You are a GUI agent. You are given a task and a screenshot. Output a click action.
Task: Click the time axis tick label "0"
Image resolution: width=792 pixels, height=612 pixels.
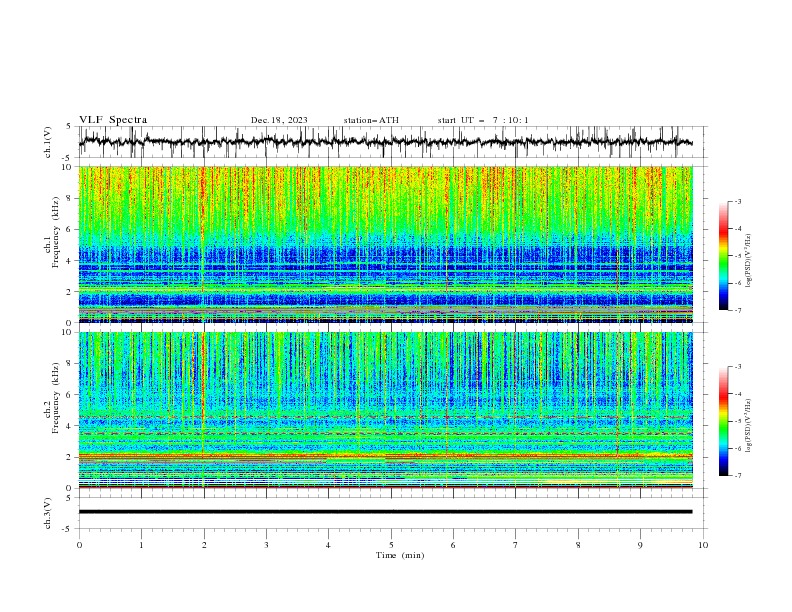point(79,545)
